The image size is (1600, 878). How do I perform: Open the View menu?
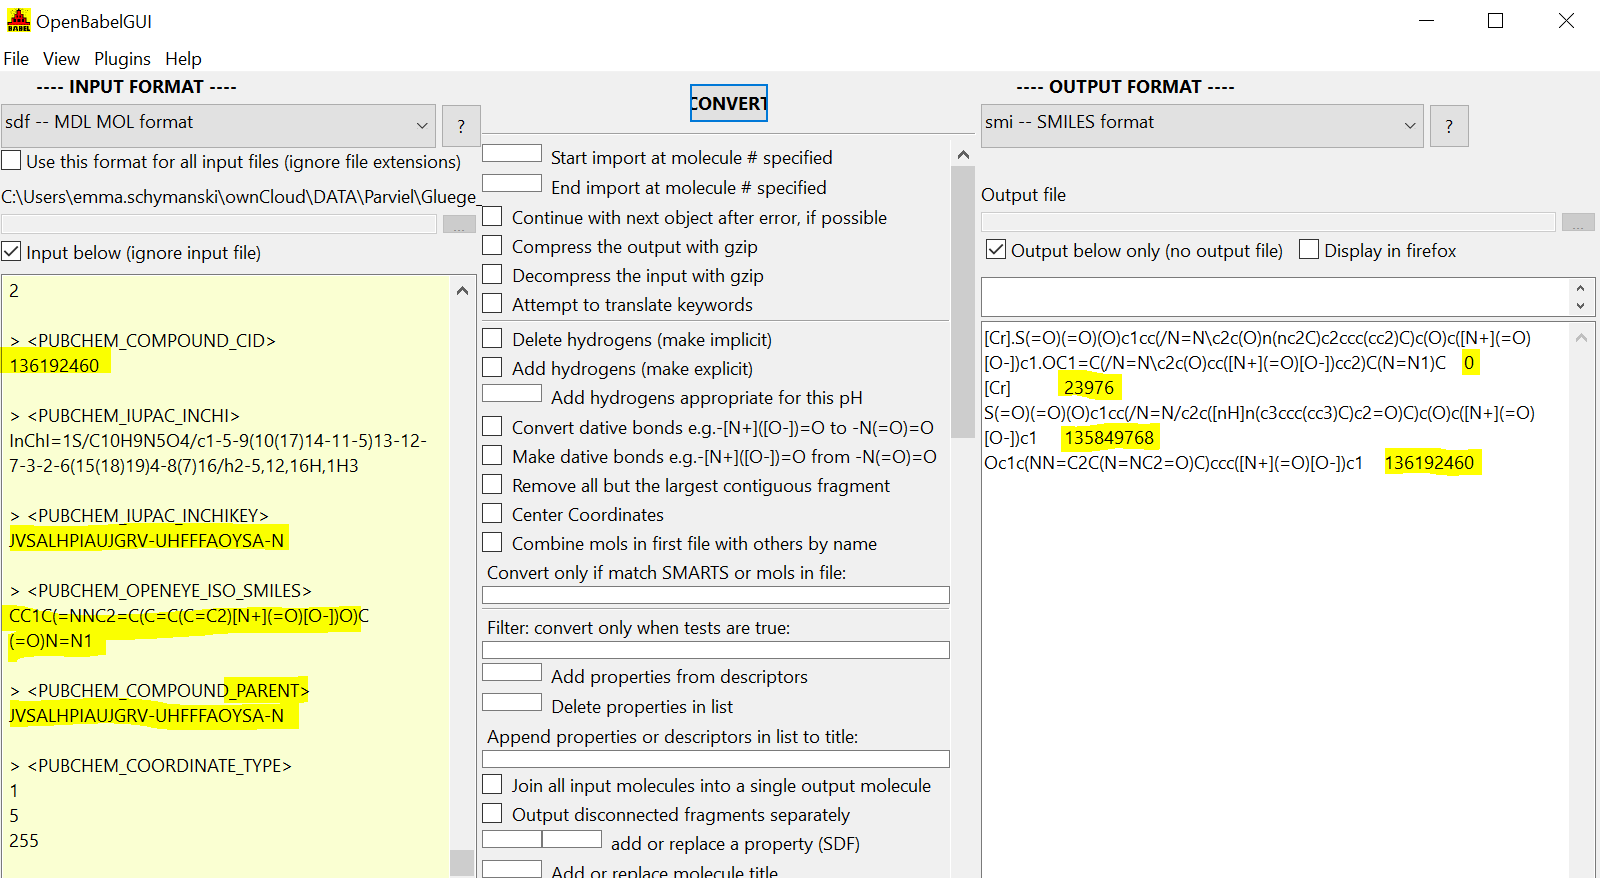(x=61, y=59)
